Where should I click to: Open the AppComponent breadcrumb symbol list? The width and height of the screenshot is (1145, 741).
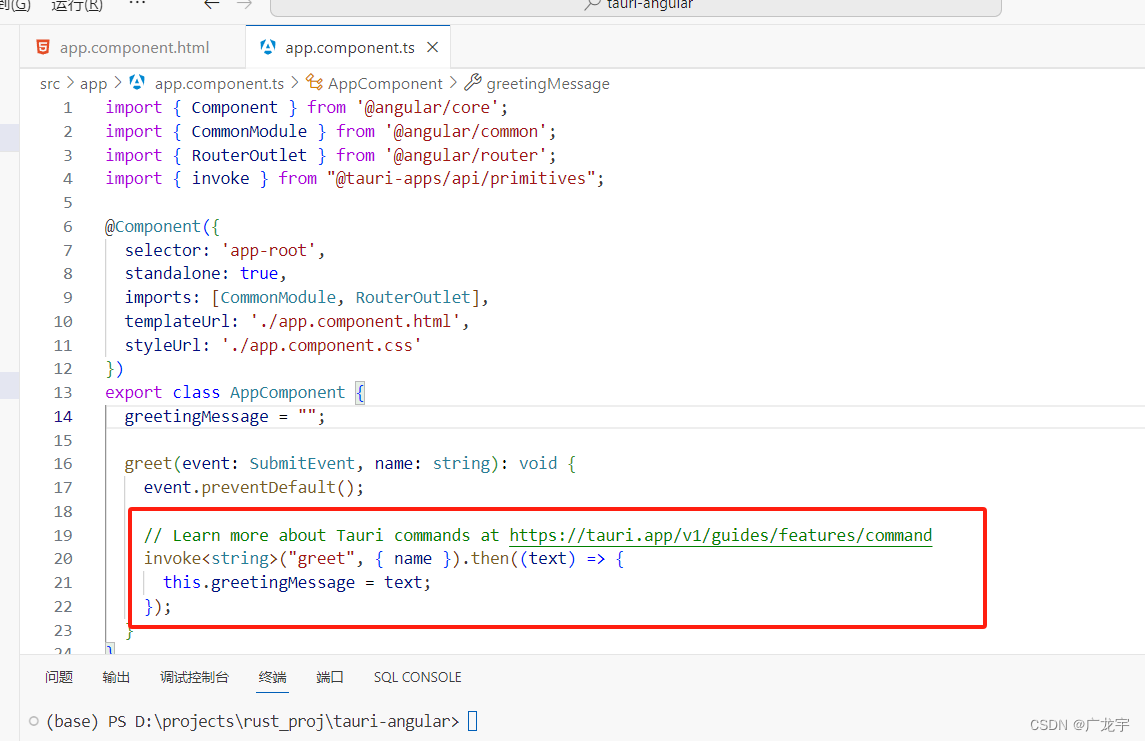point(385,84)
